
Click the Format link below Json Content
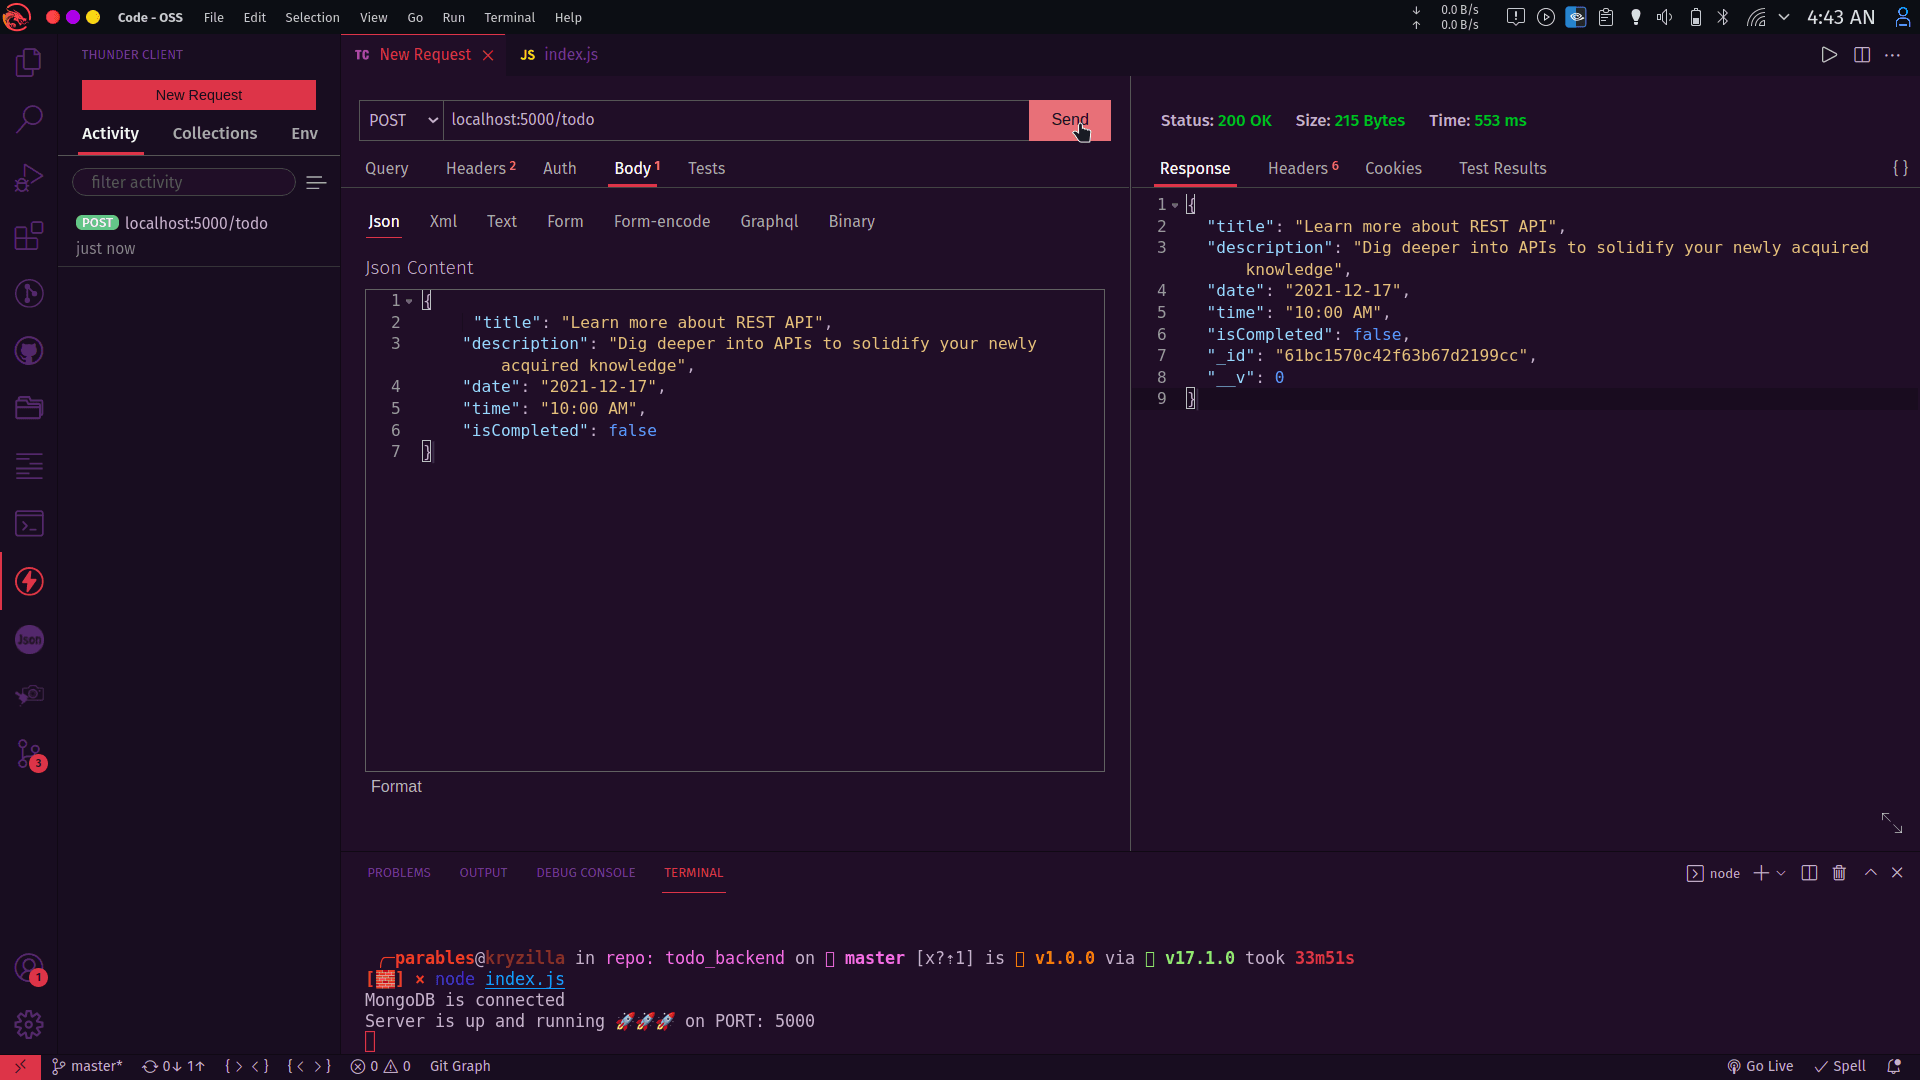click(x=396, y=787)
